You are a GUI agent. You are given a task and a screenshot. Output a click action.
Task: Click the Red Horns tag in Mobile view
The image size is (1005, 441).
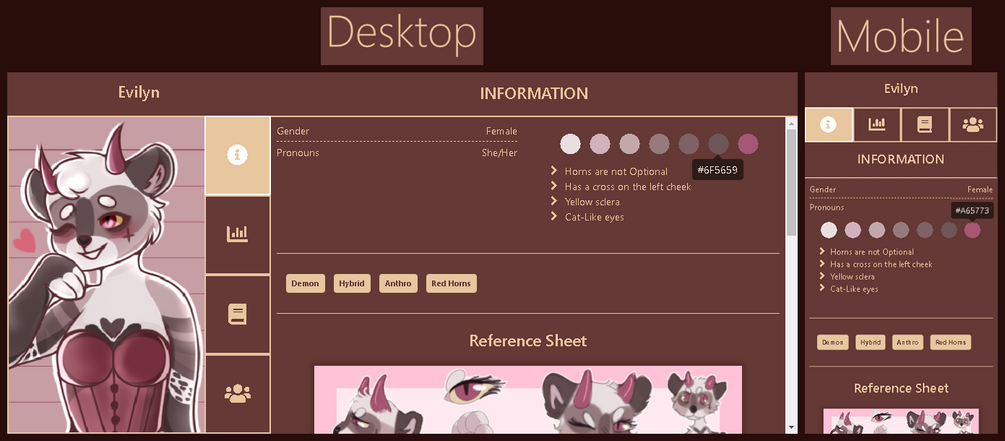click(x=951, y=342)
